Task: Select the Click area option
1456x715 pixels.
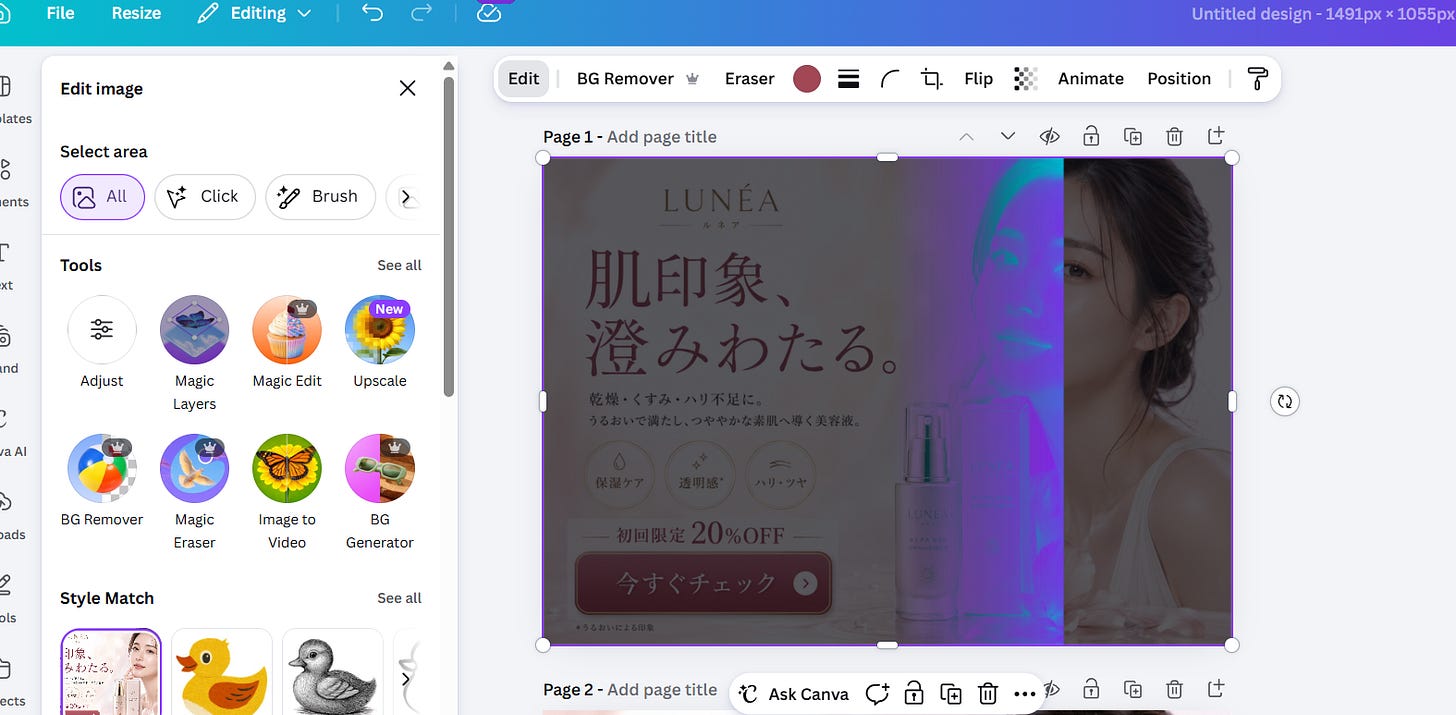Action: (x=204, y=197)
